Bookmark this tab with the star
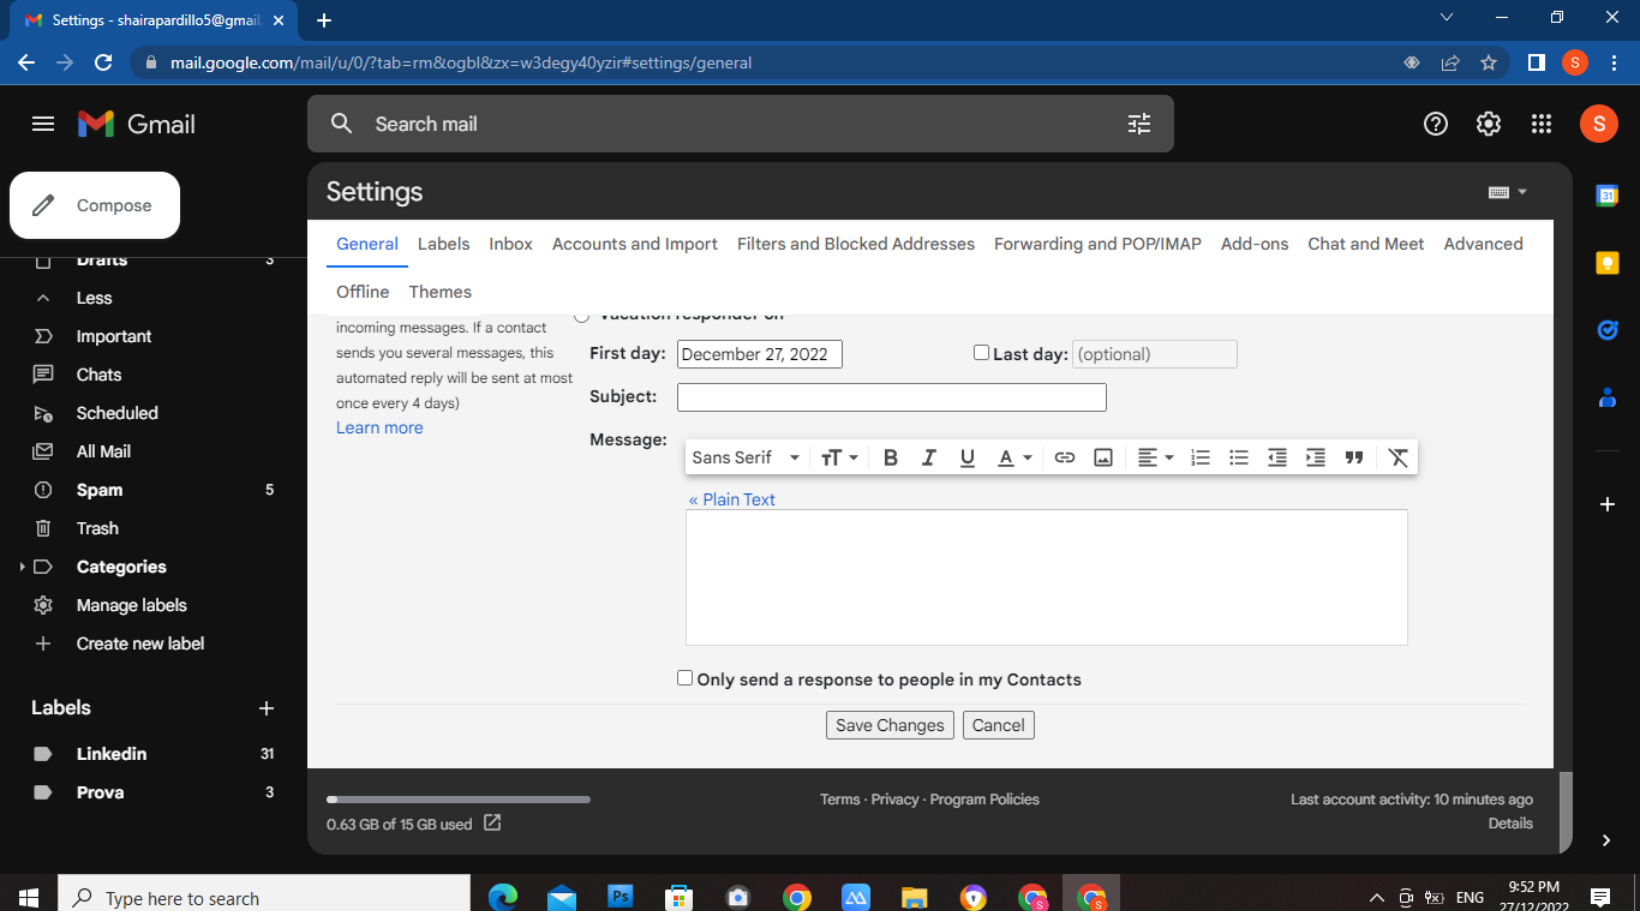 (x=1489, y=63)
